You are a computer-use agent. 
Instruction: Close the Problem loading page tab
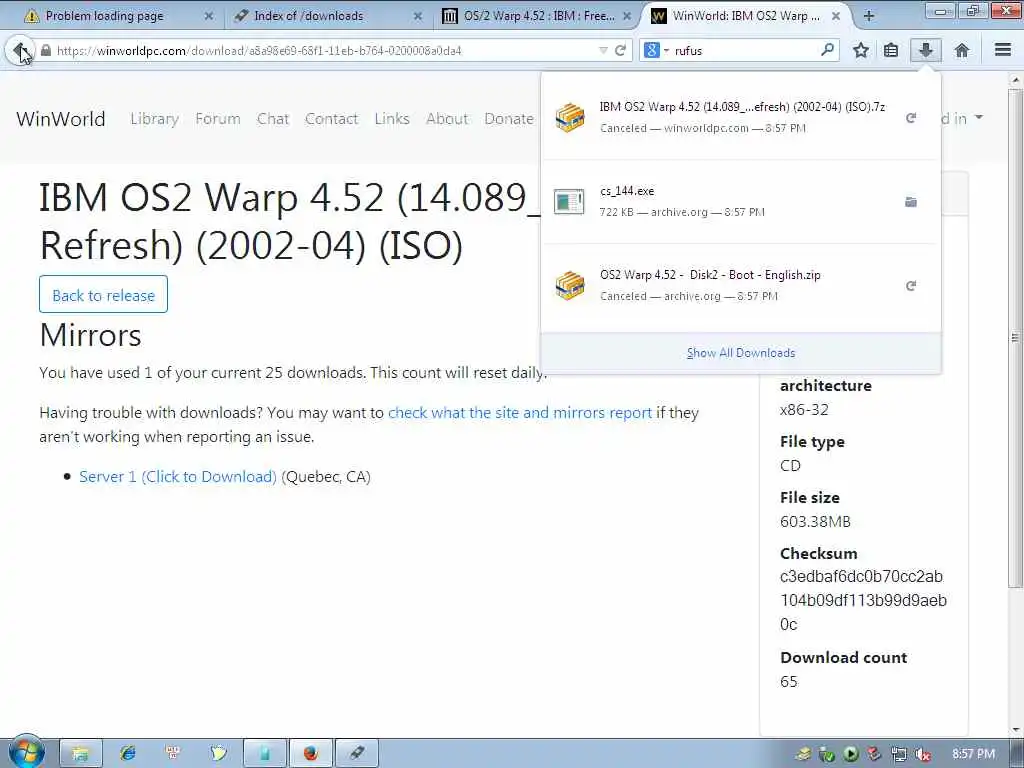click(x=208, y=16)
